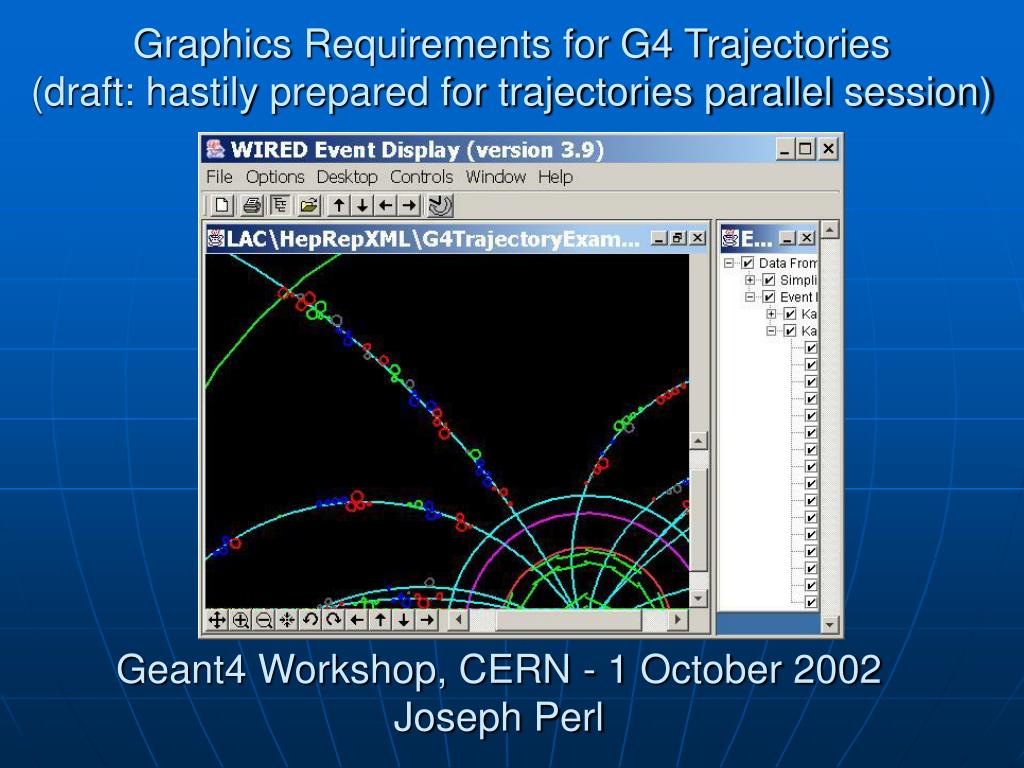Click left arrow of view's horizontal scrollbar

click(458, 619)
